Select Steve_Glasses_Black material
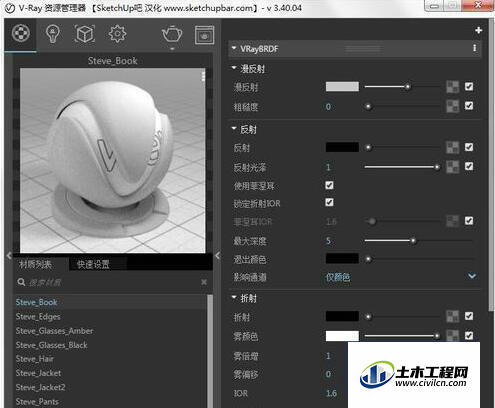495x408 pixels. tap(51, 345)
